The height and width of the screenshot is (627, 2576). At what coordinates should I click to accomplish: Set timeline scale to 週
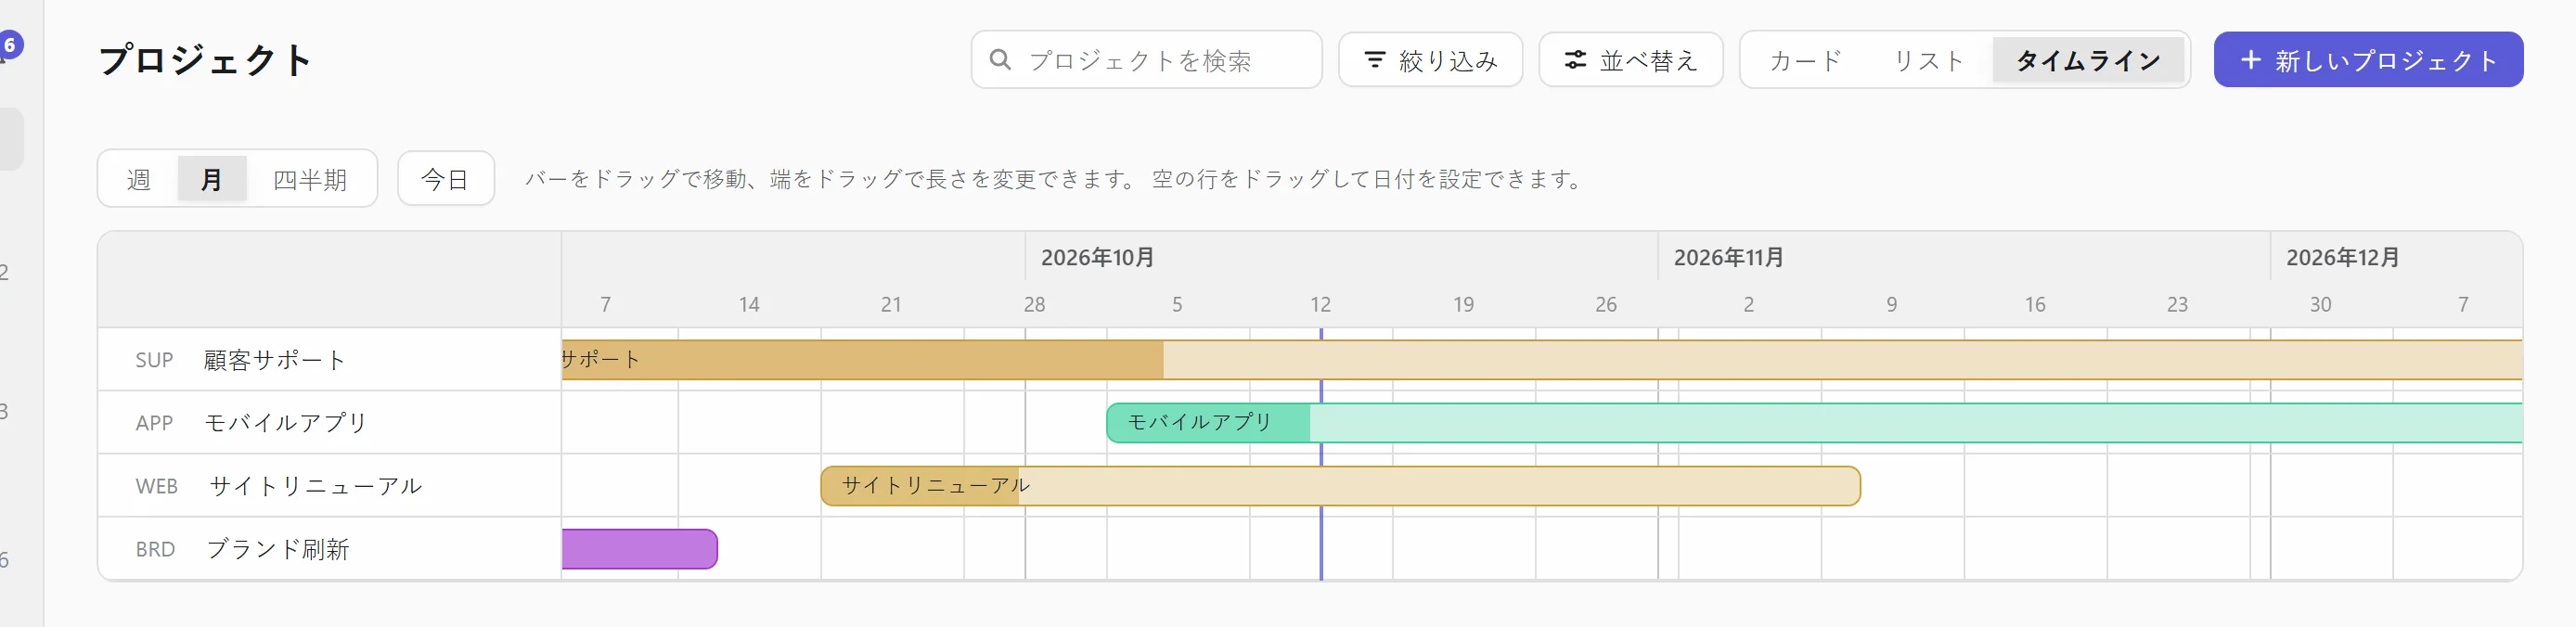(x=139, y=179)
